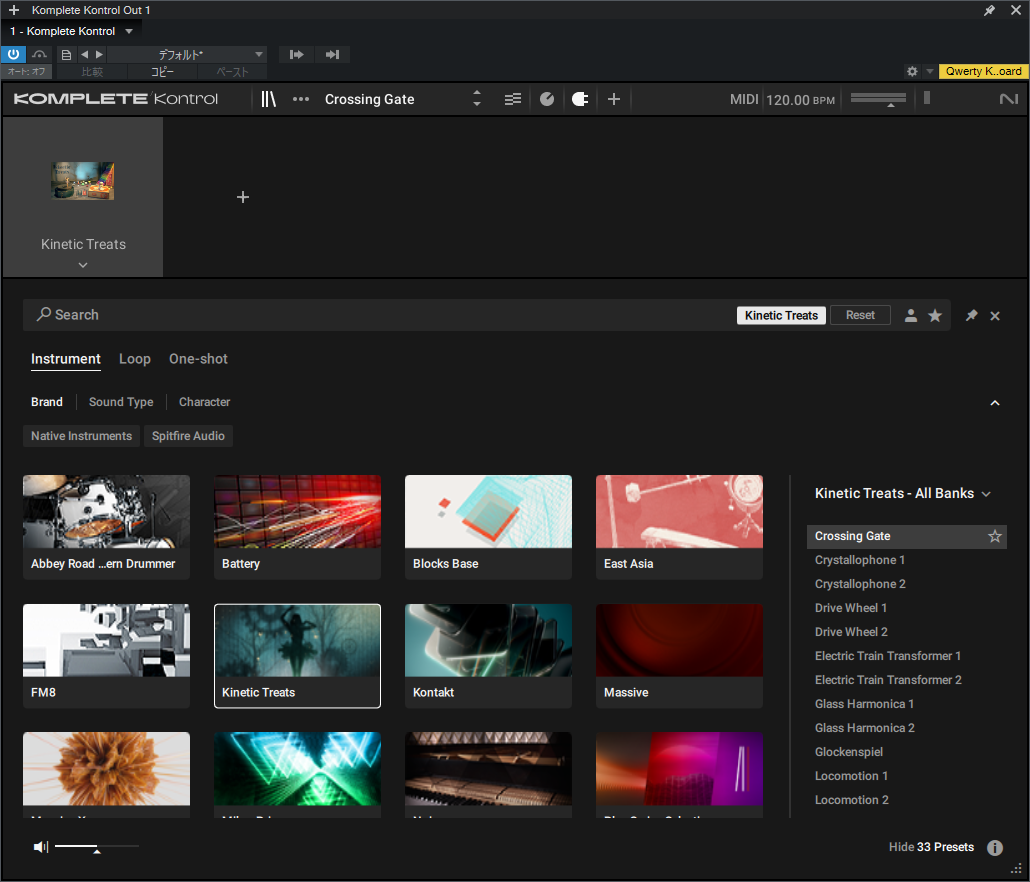This screenshot has height=882, width=1030.
Task: Click the Reset filter button
Action: (860, 315)
